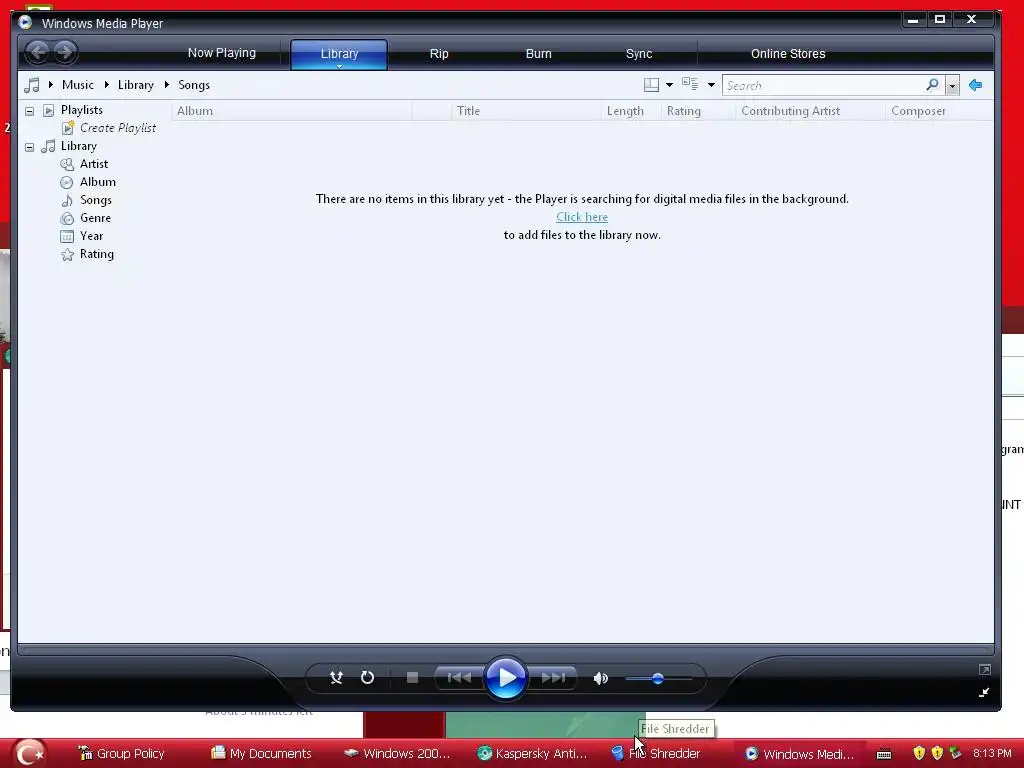1024x768 pixels.
Task: Click the 'Click here' link to add files
Action: pos(582,217)
